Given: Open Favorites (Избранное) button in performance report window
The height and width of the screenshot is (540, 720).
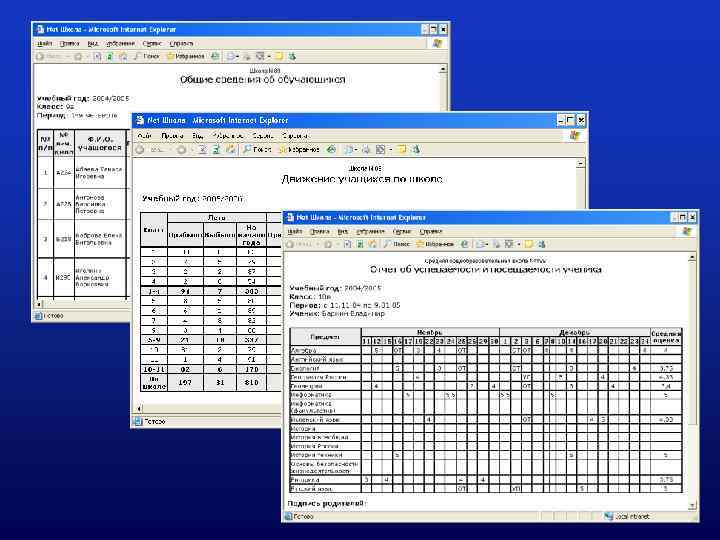Looking at the screenshot, I should point(435,244).
